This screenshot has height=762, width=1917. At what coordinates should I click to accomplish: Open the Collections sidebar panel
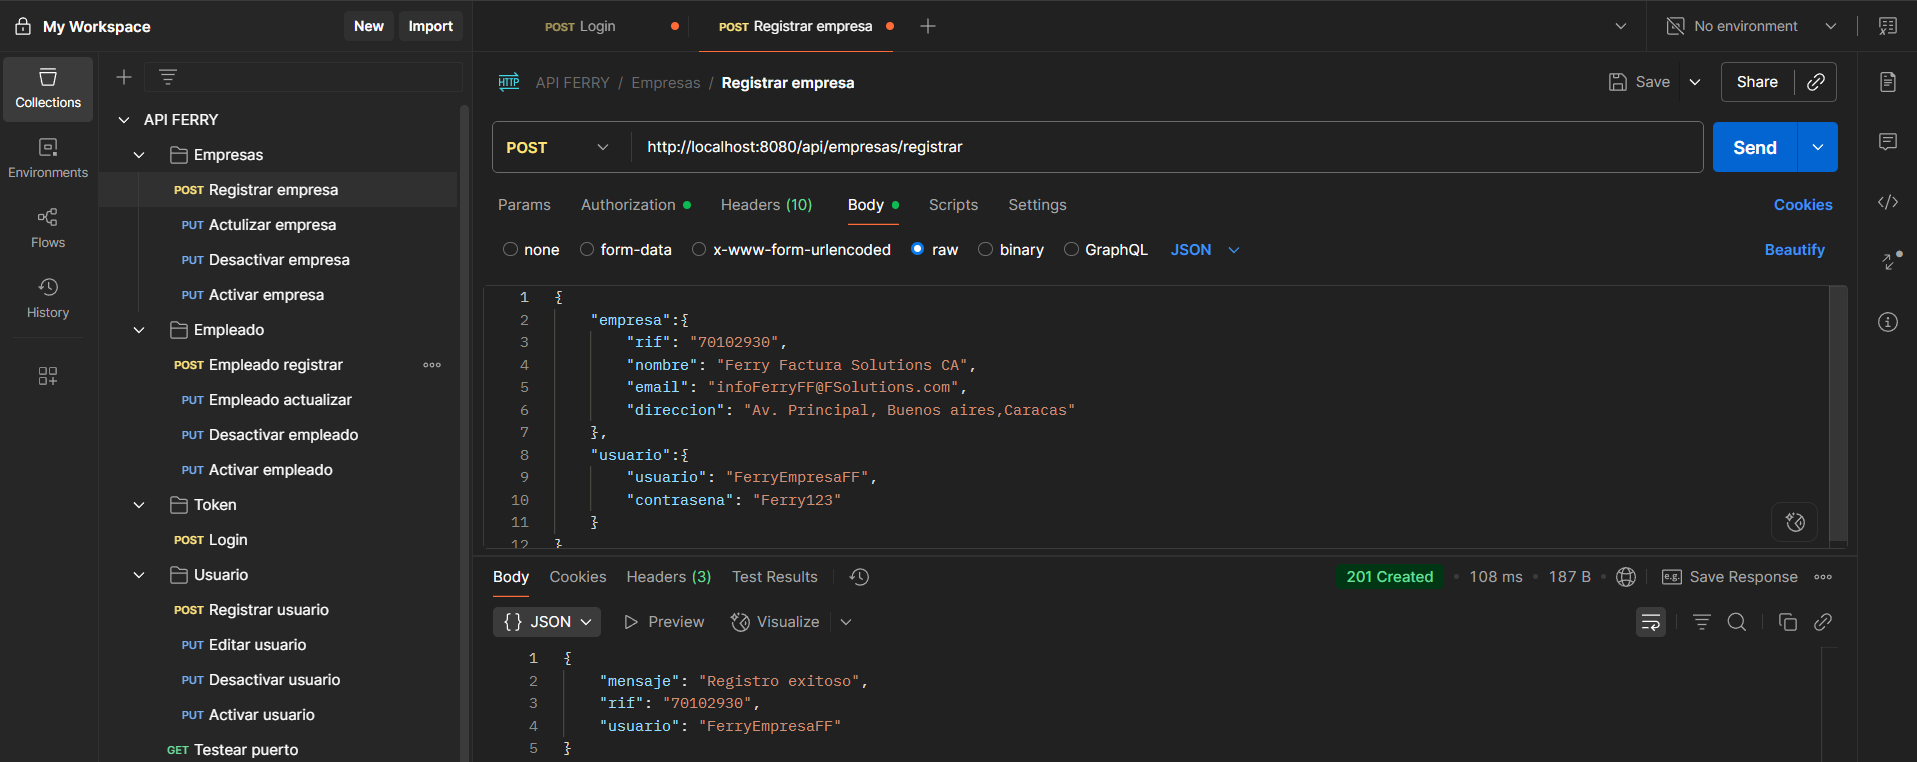click(x=48, y=89)
